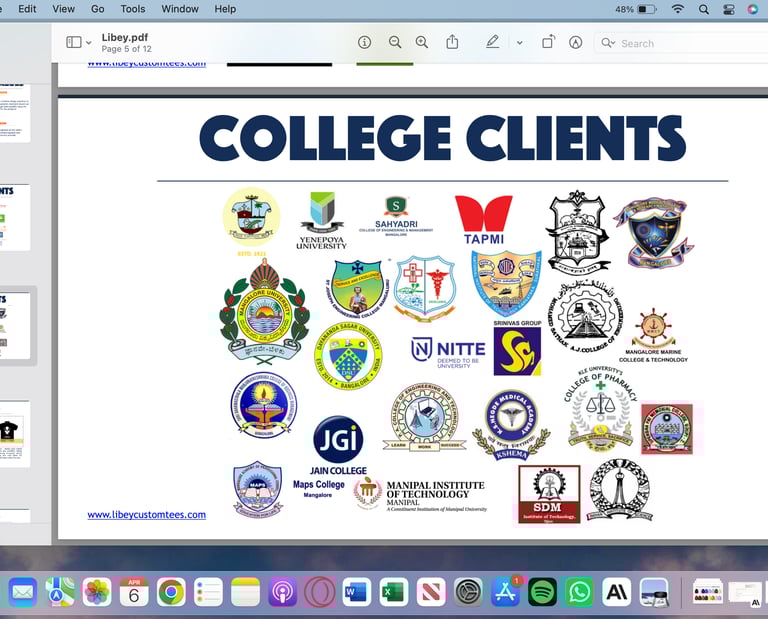768x619 pixels.
Task: Open Mail from the Dock
Action: click(x=23, y=592)
